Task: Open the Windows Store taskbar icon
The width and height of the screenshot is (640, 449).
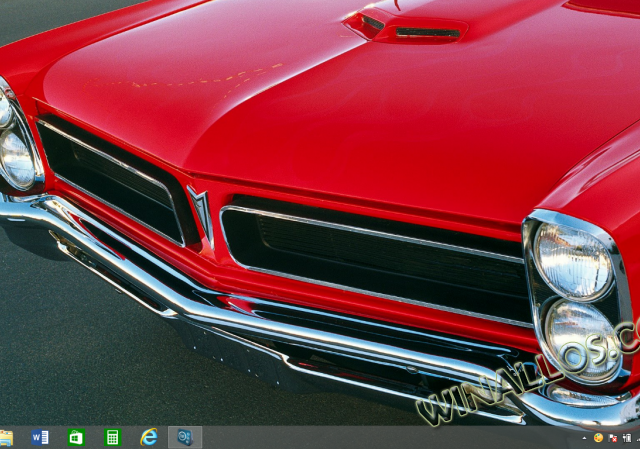Action: [x=76, y=437]
